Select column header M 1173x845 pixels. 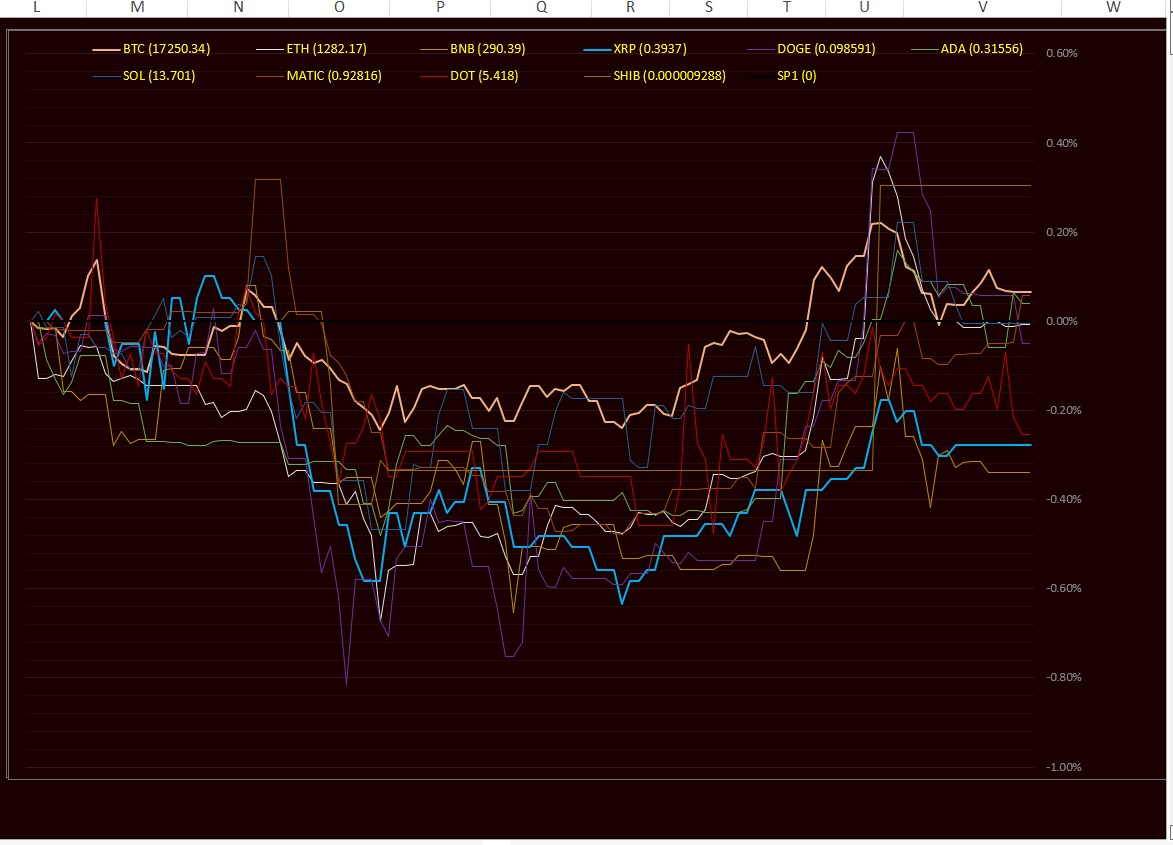[x=137, y=7]
